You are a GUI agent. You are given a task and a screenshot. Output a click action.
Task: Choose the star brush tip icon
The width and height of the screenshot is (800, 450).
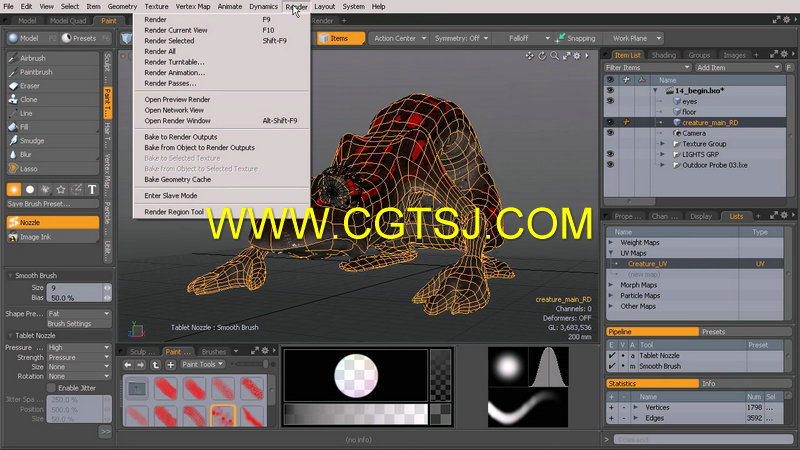pos(61,189)
